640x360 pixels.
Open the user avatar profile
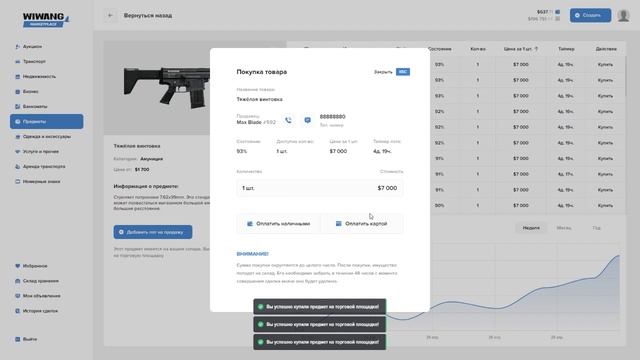click(x=623, y=16)
